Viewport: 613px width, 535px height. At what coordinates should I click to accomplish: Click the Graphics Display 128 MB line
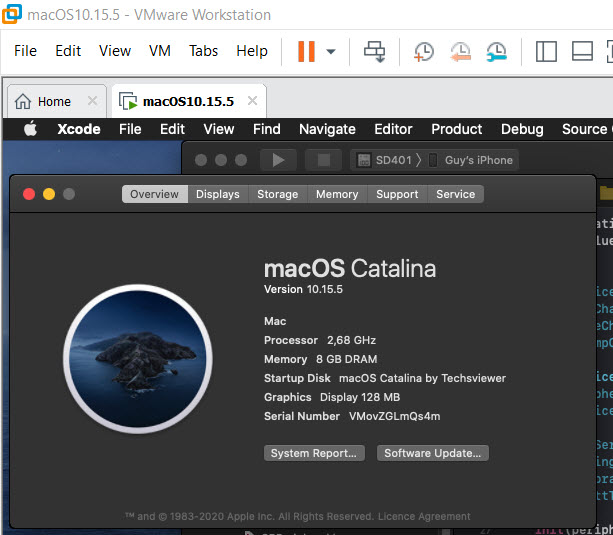coord(332,397)
